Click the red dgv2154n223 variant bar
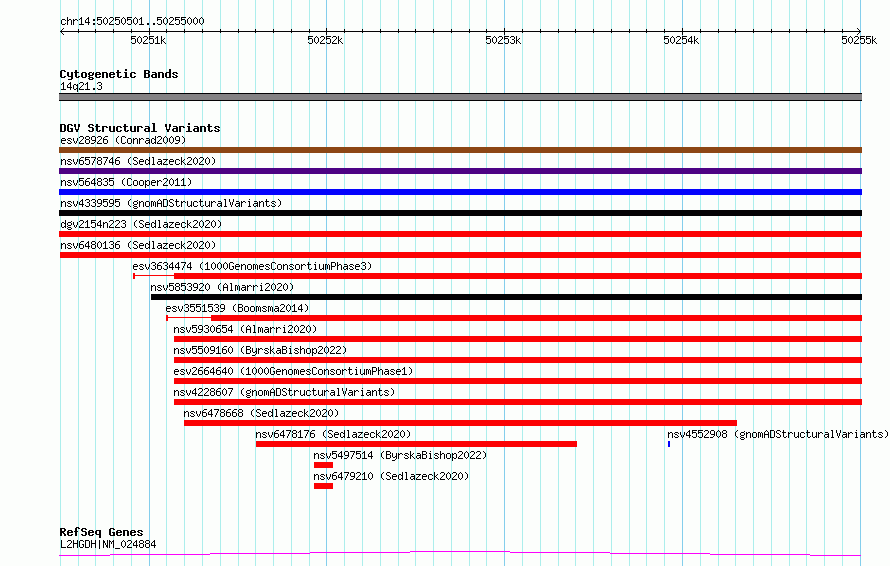 point(460,234)
